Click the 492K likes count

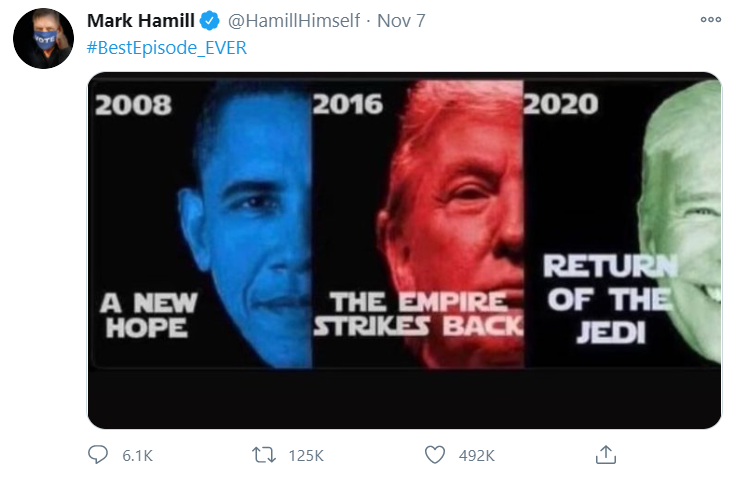[476, 456]
